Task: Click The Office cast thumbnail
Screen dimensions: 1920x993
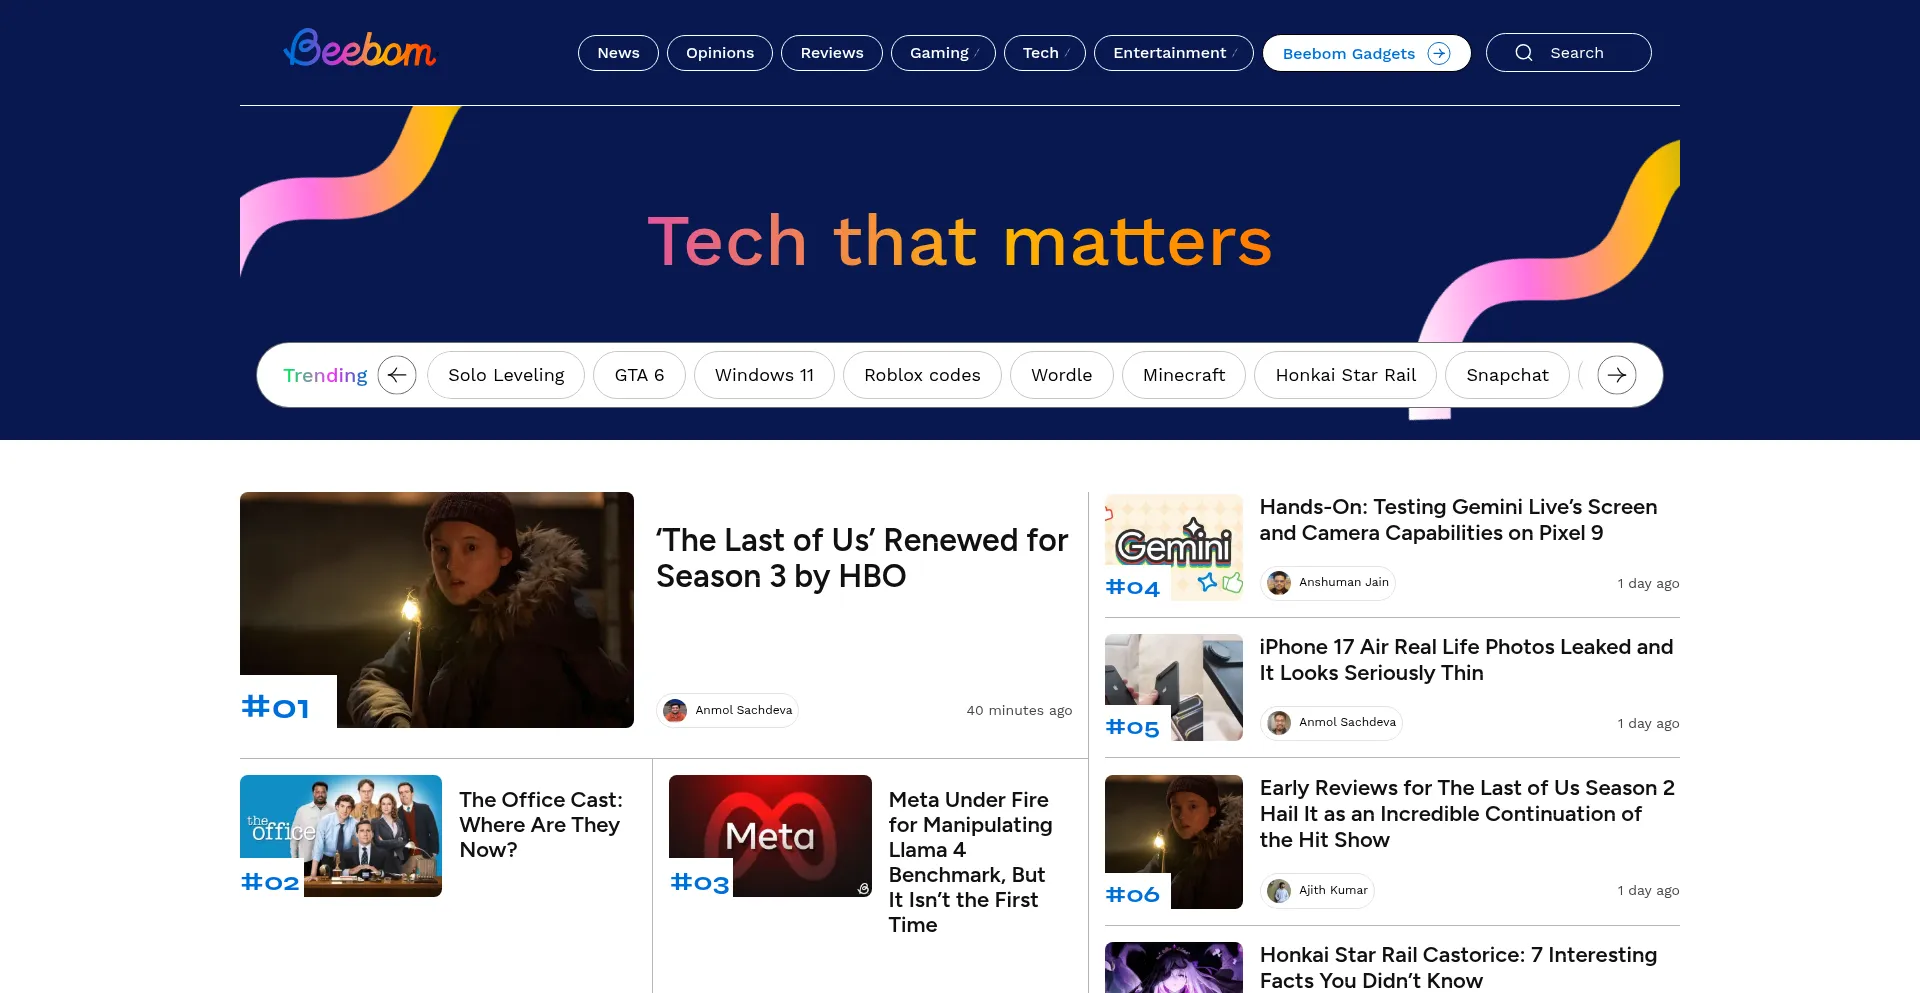Action: click(x=341, y=836)
